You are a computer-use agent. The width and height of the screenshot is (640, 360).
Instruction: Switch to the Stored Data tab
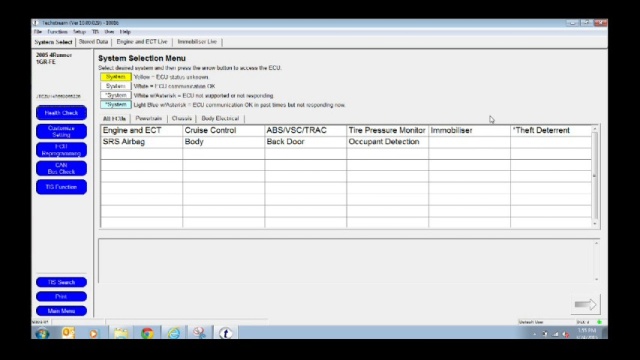(93, 42)
